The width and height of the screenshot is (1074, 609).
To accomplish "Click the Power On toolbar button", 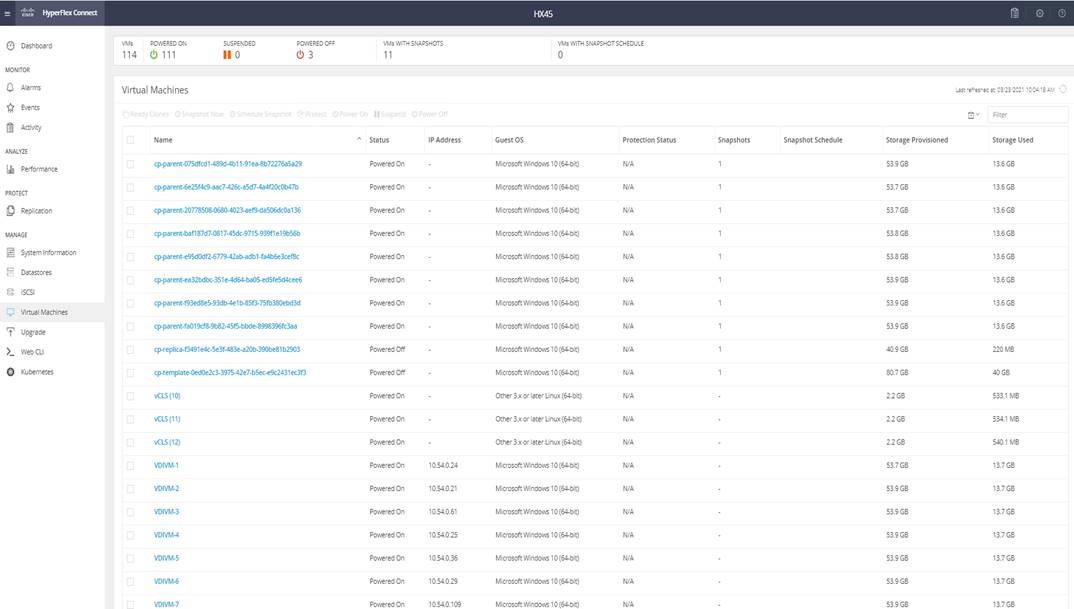I will coord(350,114).
